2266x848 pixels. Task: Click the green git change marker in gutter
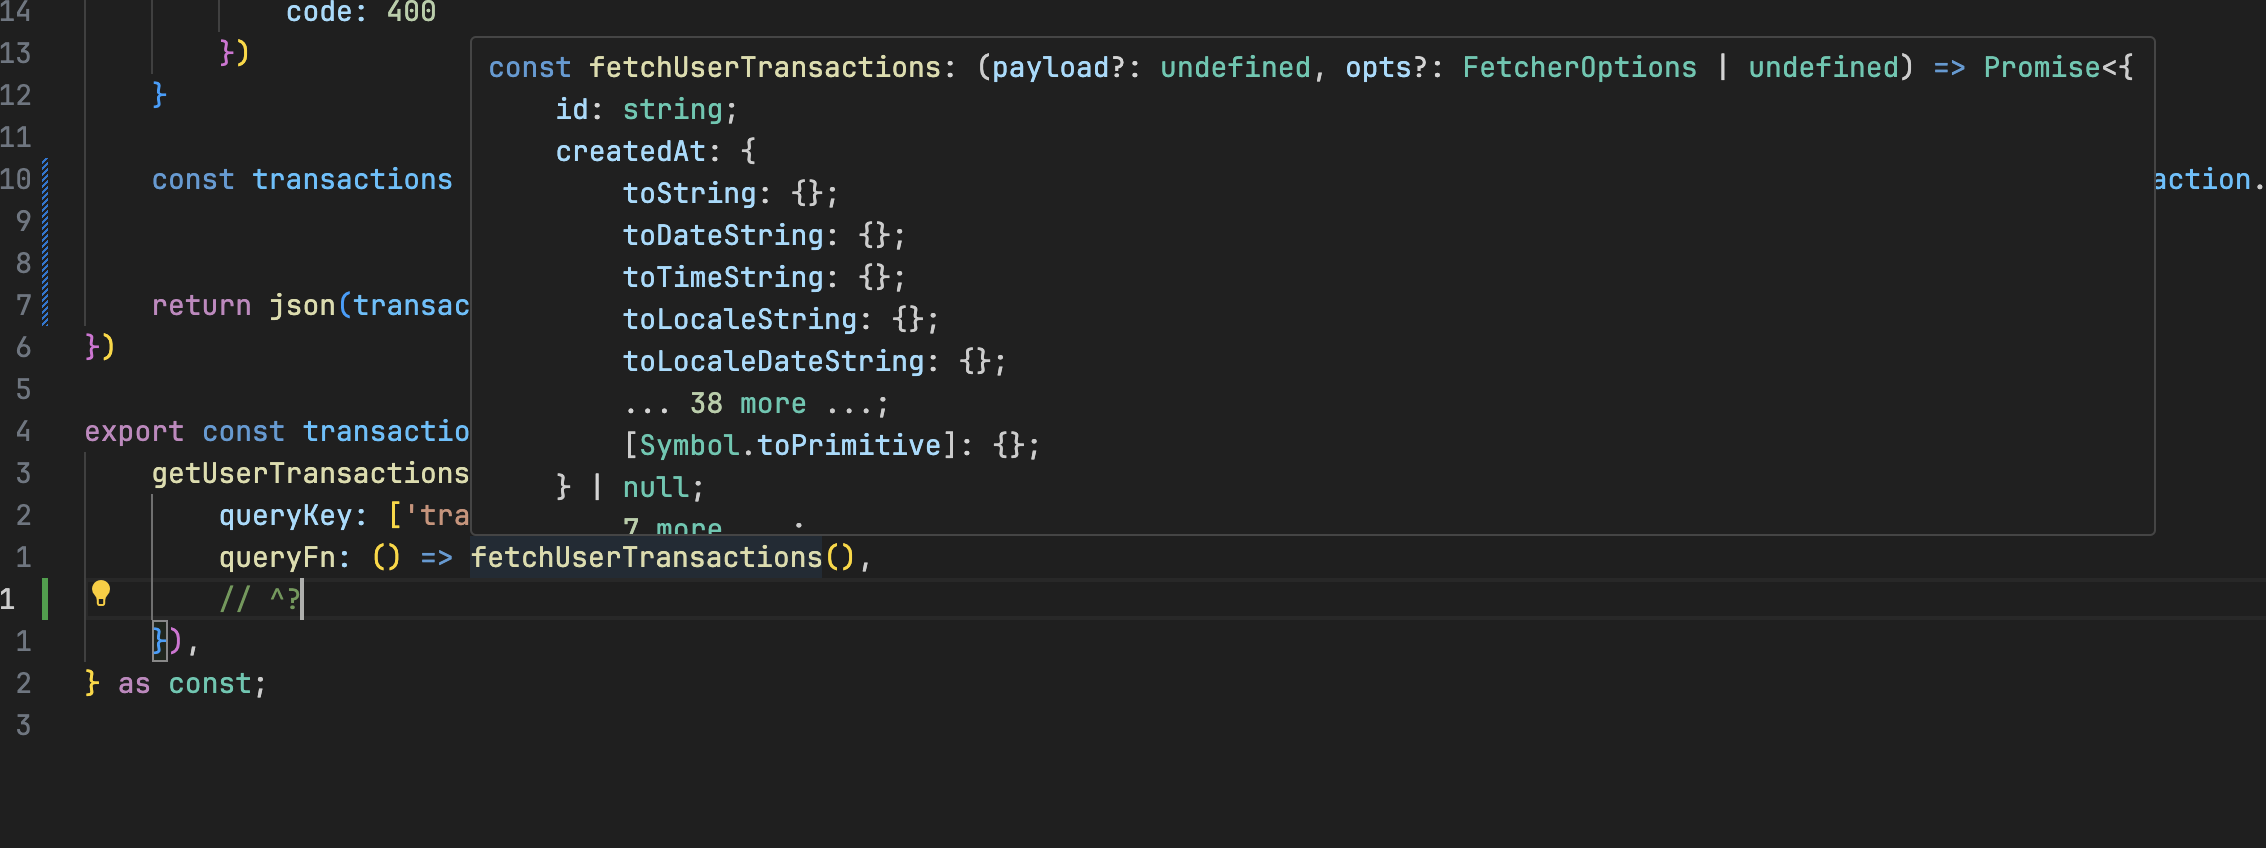tap(45, 599)
